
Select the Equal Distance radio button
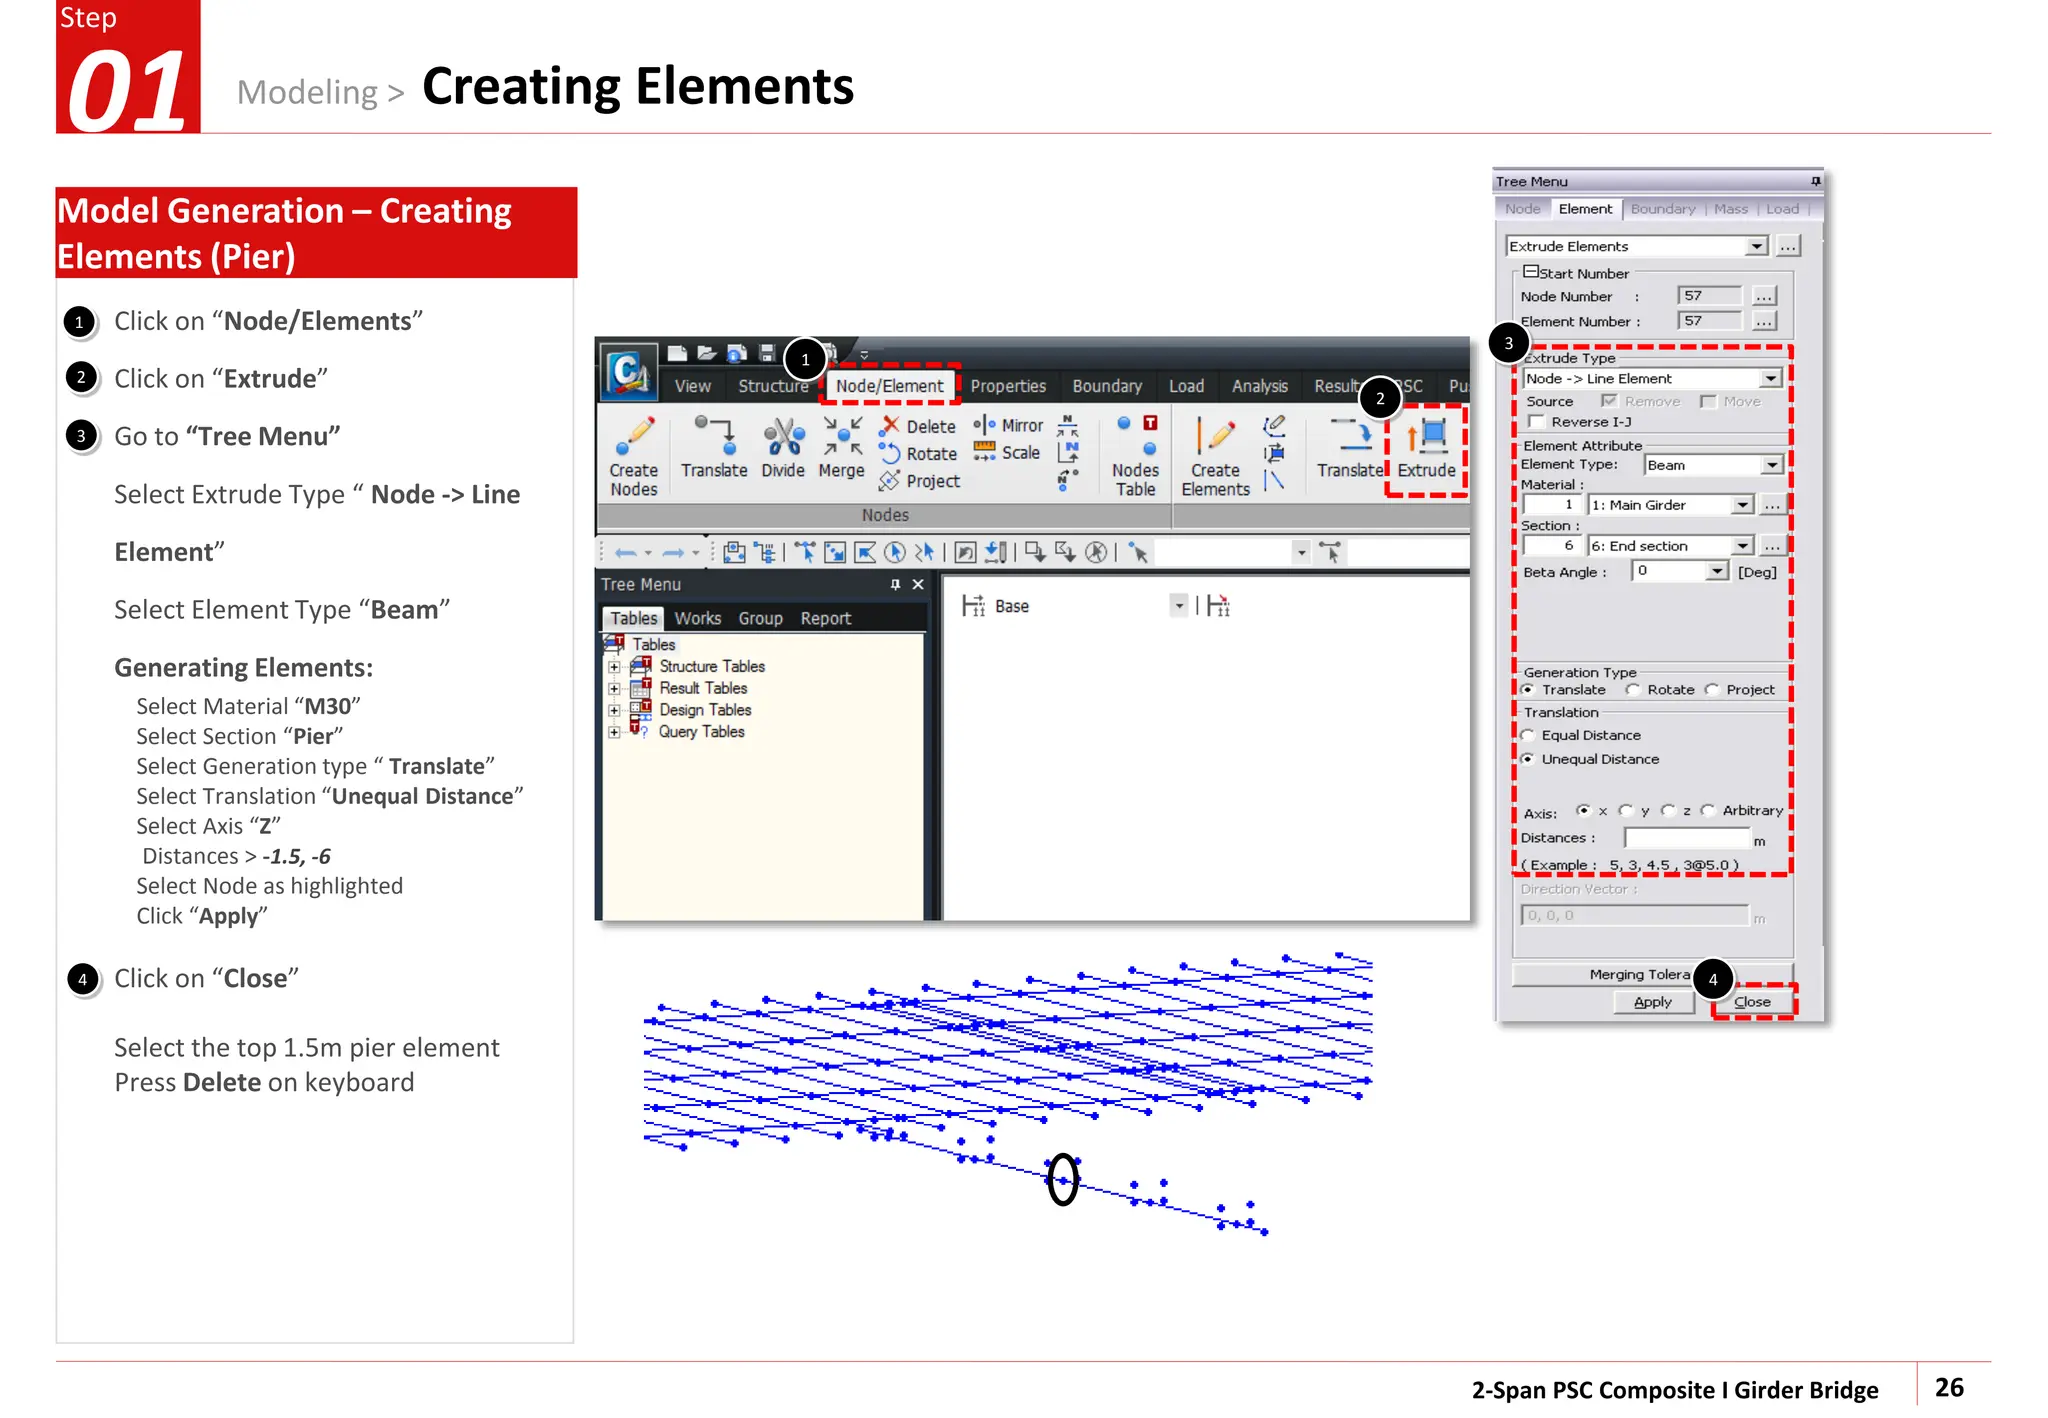pos(1528,735)
